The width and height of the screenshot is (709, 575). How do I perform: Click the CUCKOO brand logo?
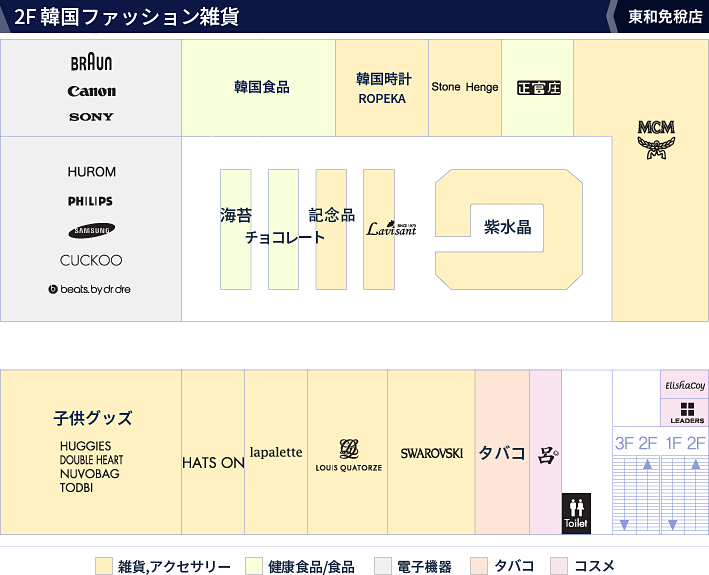point(91,260)
